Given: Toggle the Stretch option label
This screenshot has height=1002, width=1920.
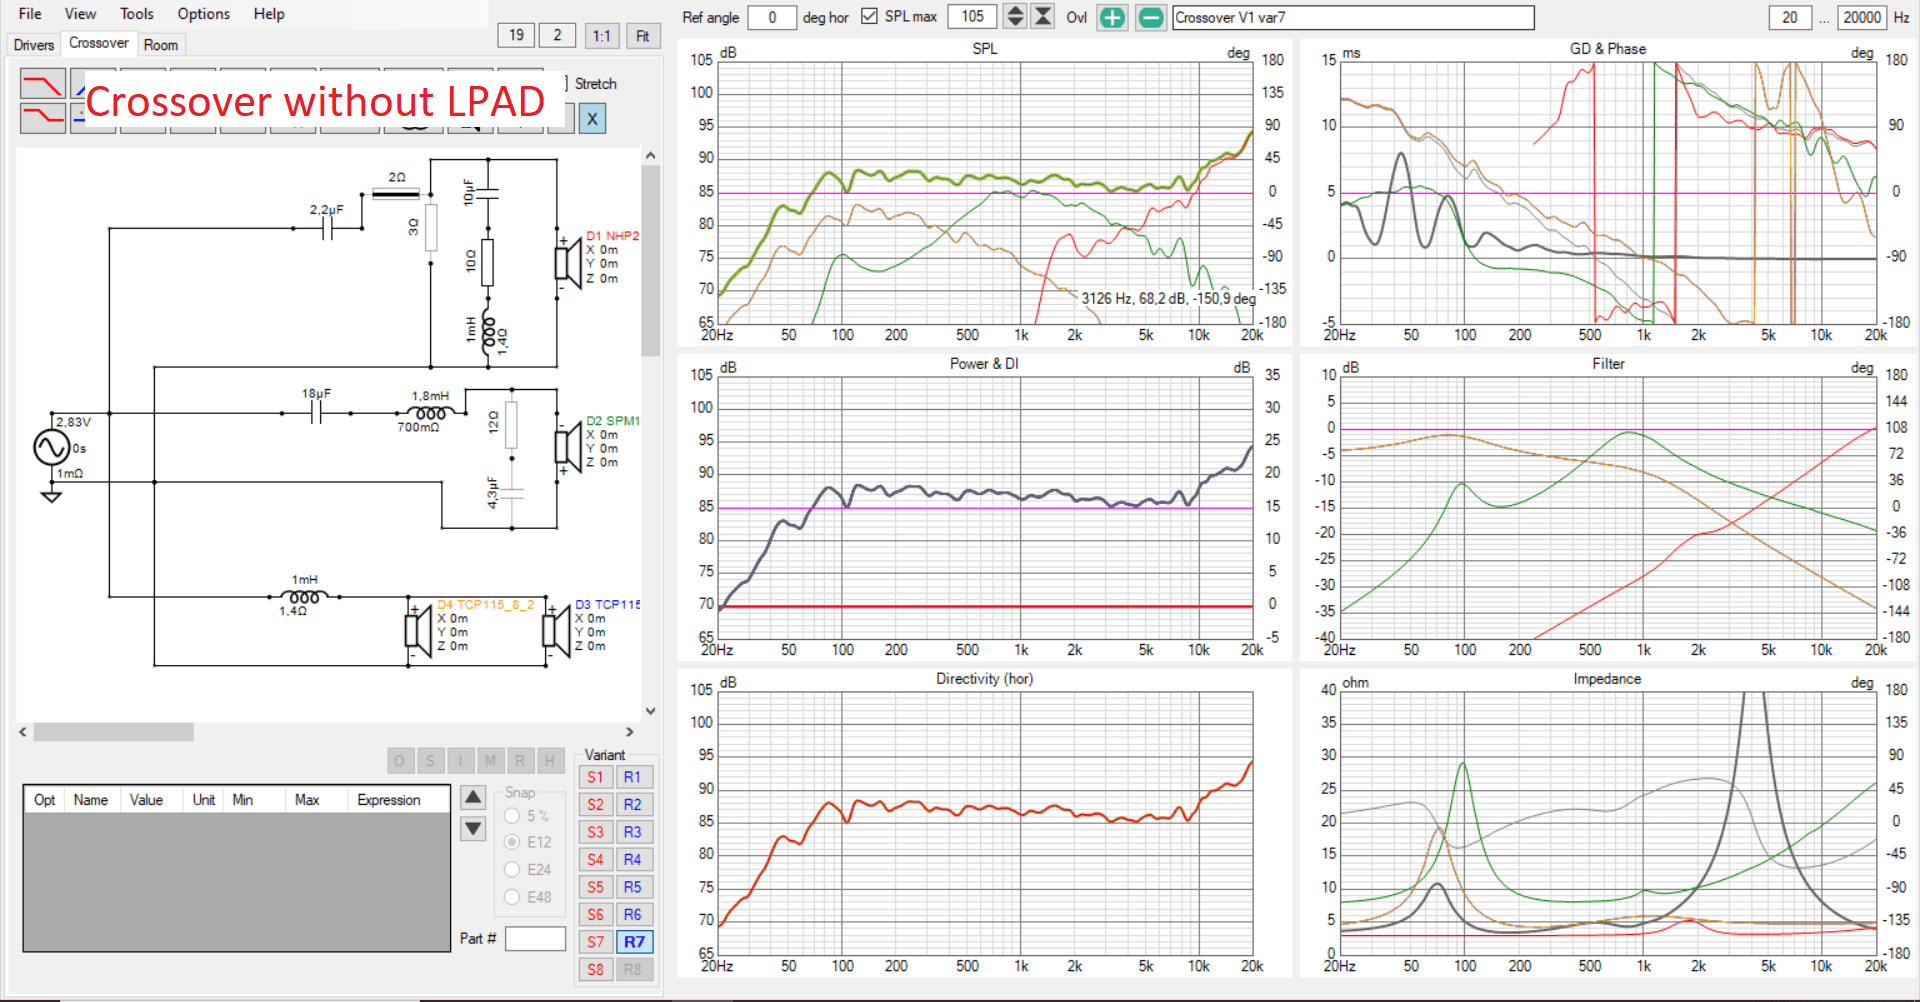Looking at the screenshot, I should click(595, 84).
